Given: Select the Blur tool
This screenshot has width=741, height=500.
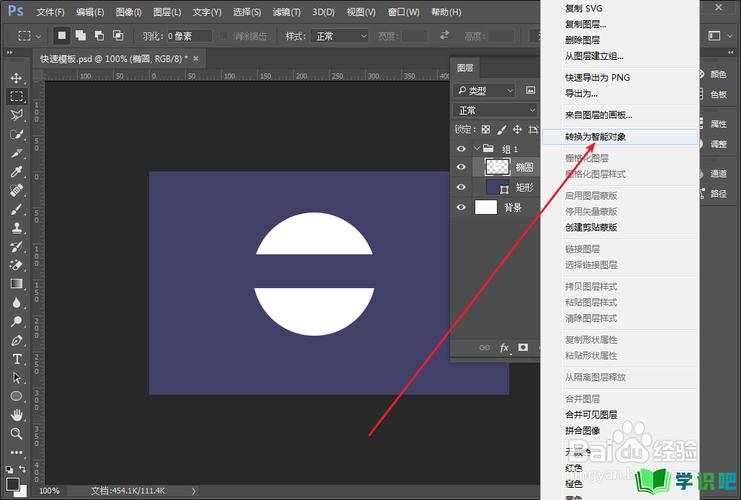Looking at the screenshot, I should 17,302.
